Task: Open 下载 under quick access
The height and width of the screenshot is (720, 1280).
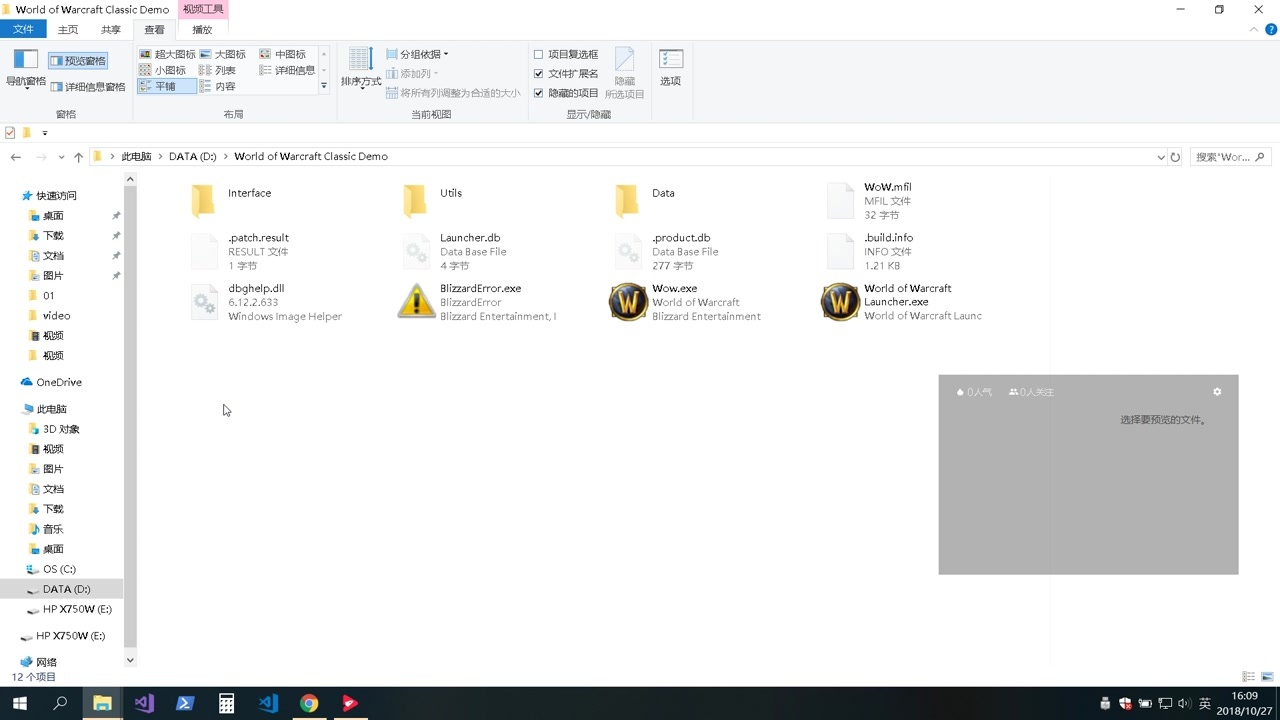Action: [52, 236]
